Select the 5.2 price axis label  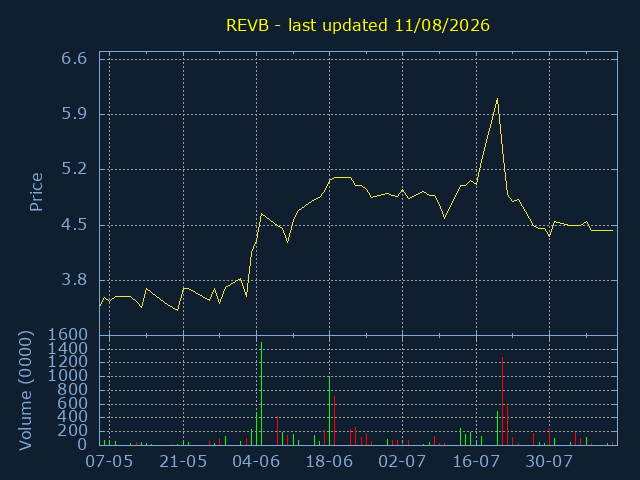[74, 169]
